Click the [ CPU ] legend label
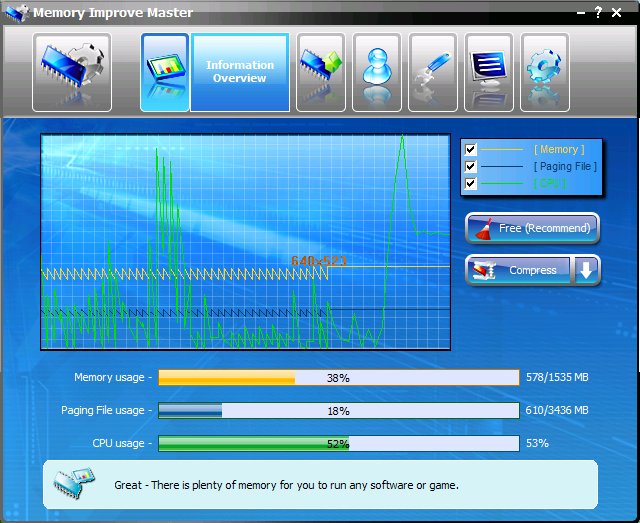640x523 pixels. 550,183
